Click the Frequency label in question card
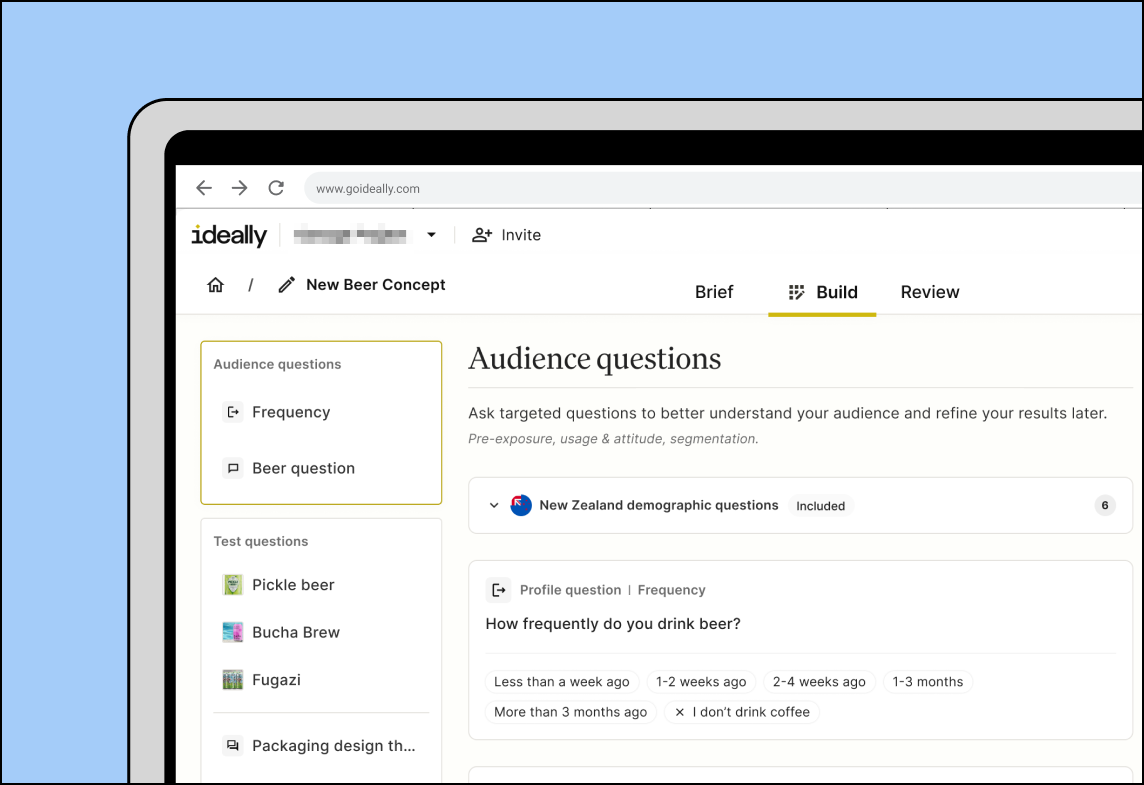This screenshot has width=1144, height=785. pyautogui.click(x=671, y=589)
